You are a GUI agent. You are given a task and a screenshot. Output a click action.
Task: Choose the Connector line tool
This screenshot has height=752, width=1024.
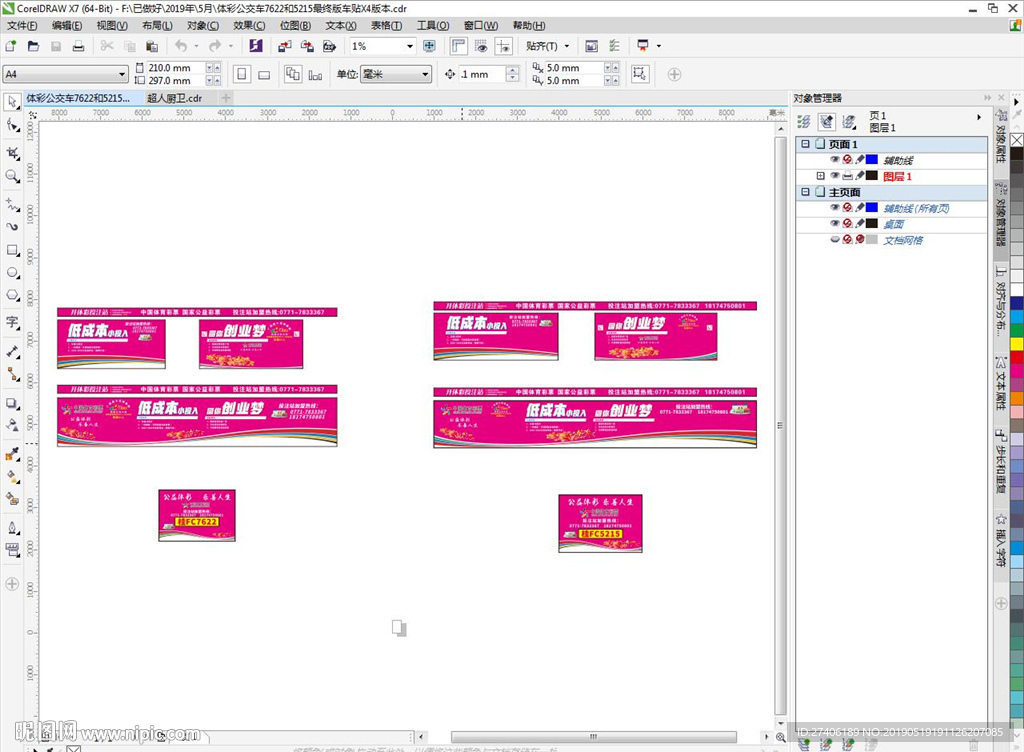pyautogui.click(x=12, y=374)
